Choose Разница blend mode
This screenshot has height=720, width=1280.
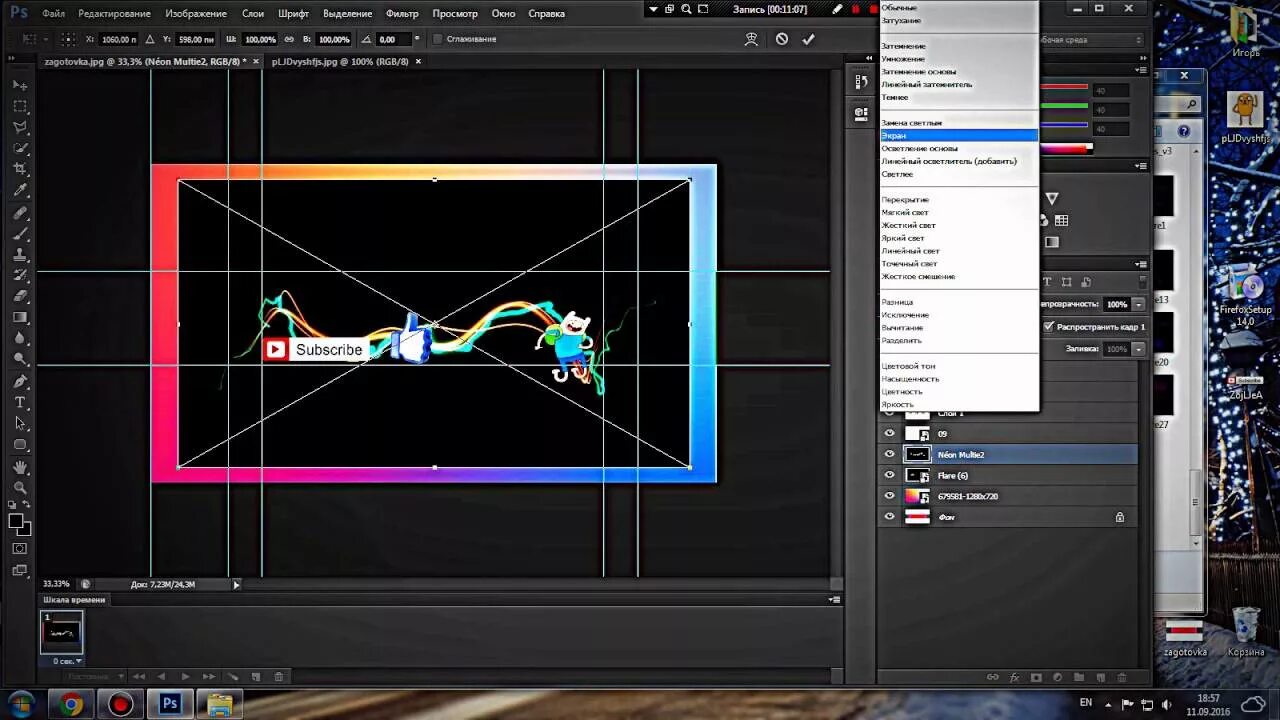(x=898, y=302)
